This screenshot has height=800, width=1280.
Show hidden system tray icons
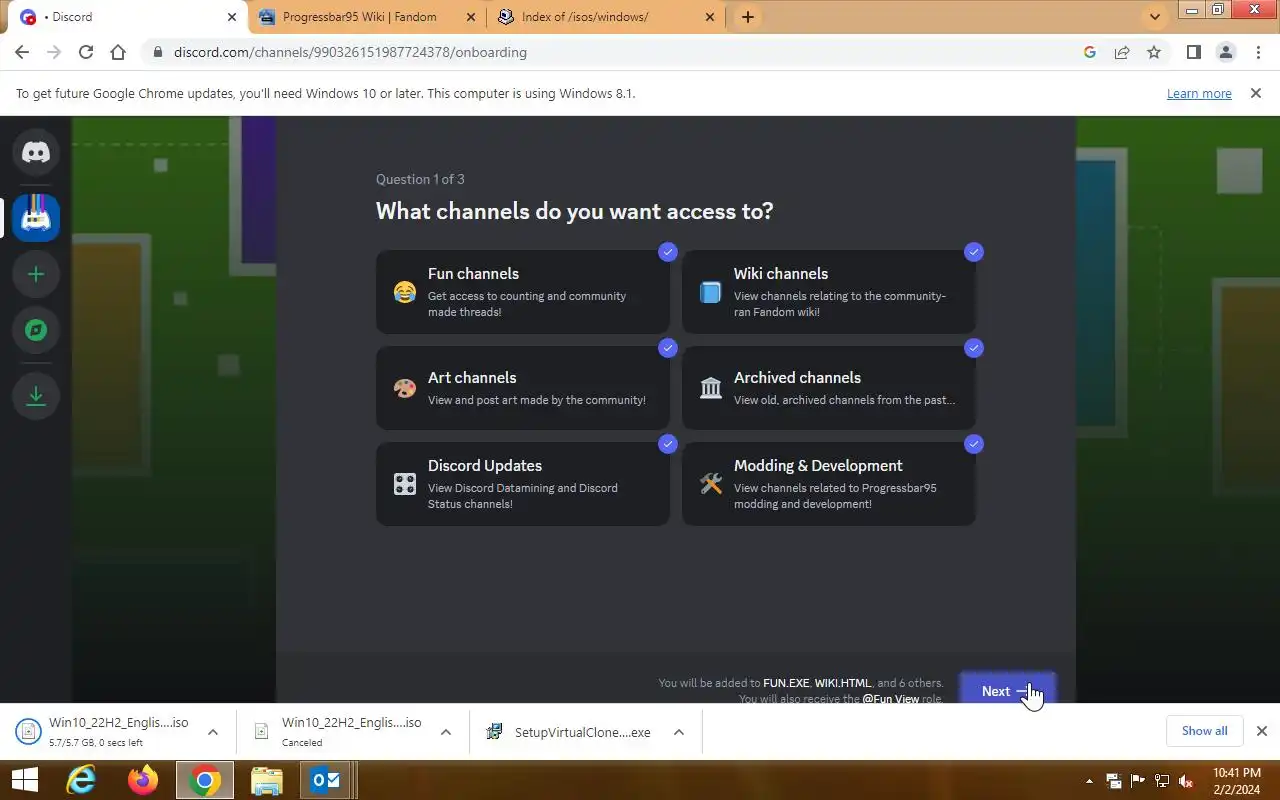point(1089,781)
